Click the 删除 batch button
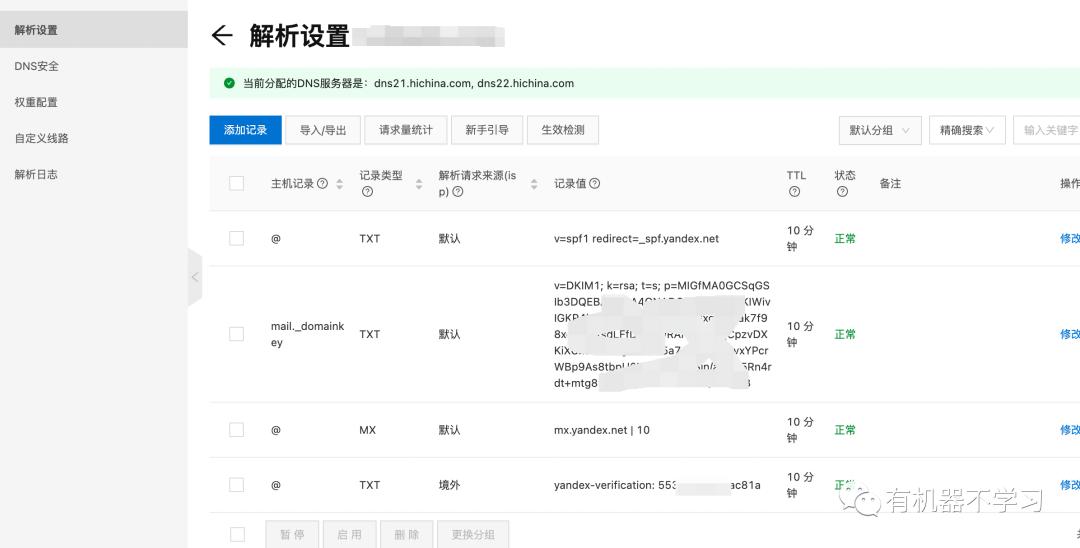Image resolution: width=1080 pixels, height=548 pixels. 406,534
